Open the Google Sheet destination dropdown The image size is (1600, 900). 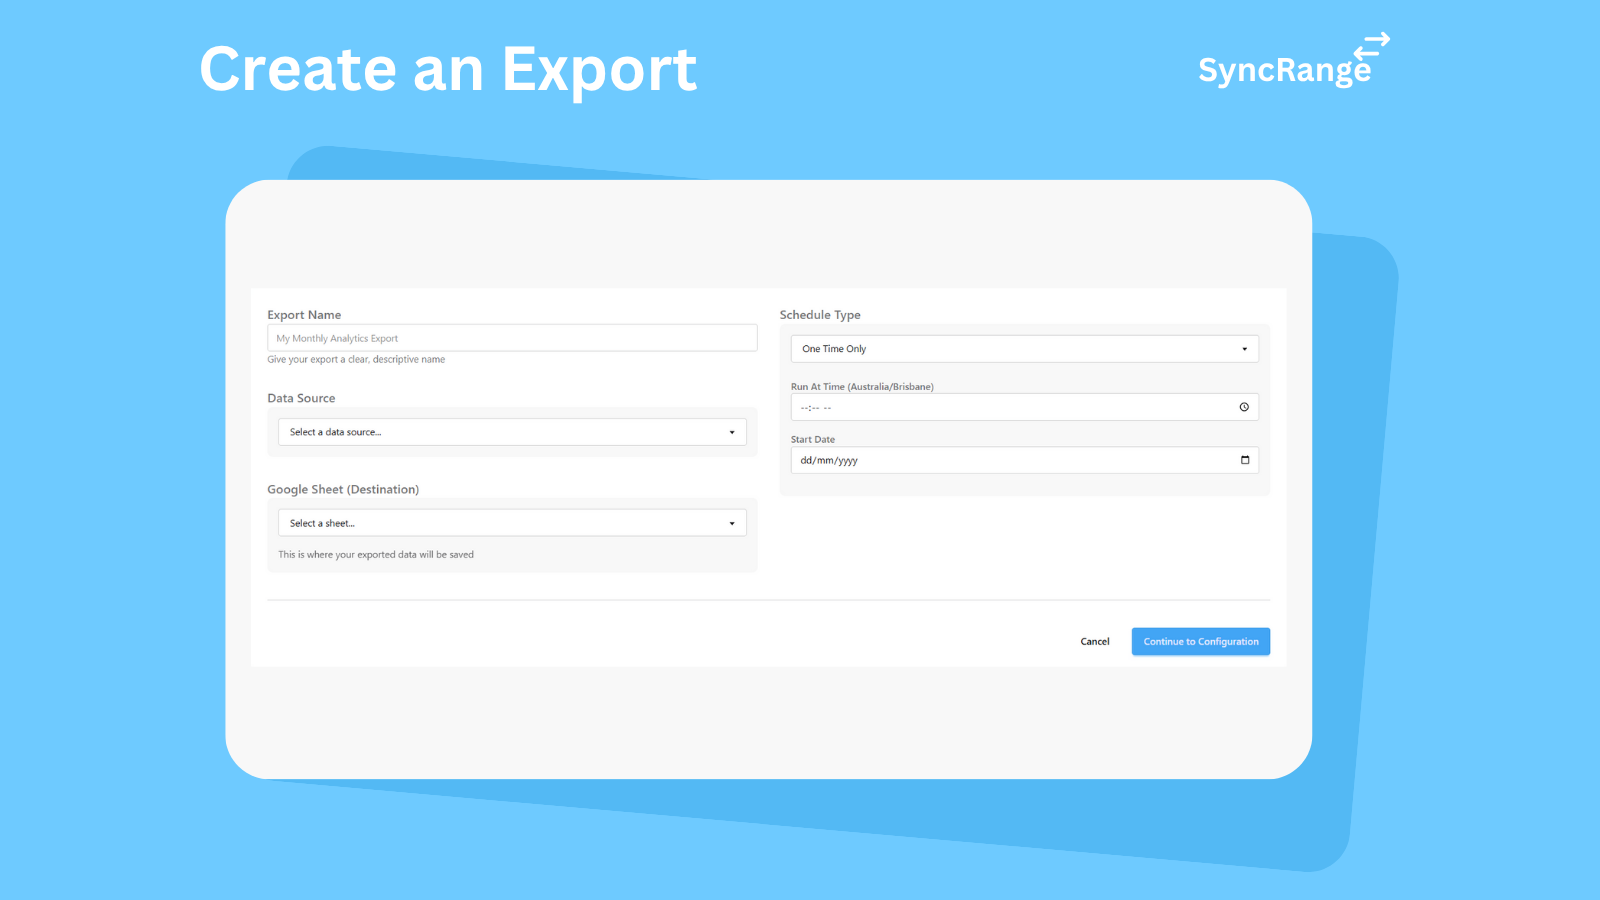pos(511,522)
